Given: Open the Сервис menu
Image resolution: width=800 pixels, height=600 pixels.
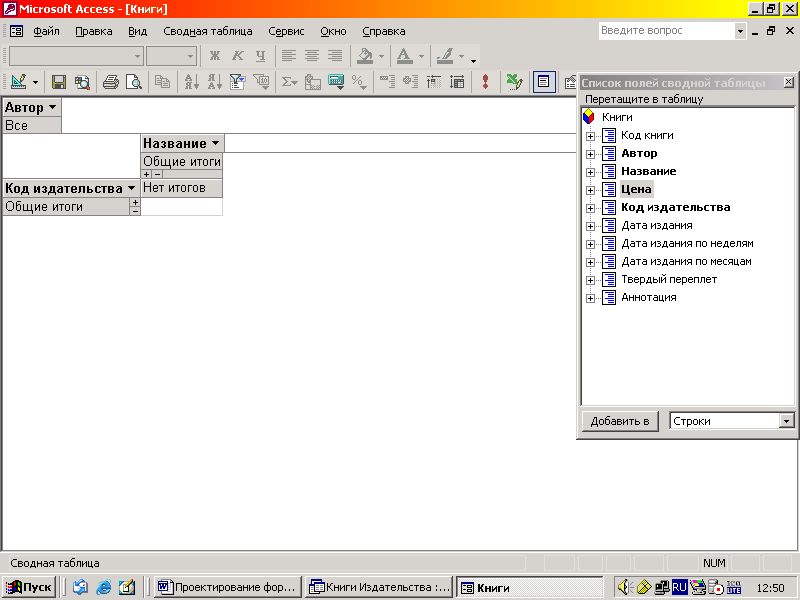Looking at the screenshot, I should 286,31.
